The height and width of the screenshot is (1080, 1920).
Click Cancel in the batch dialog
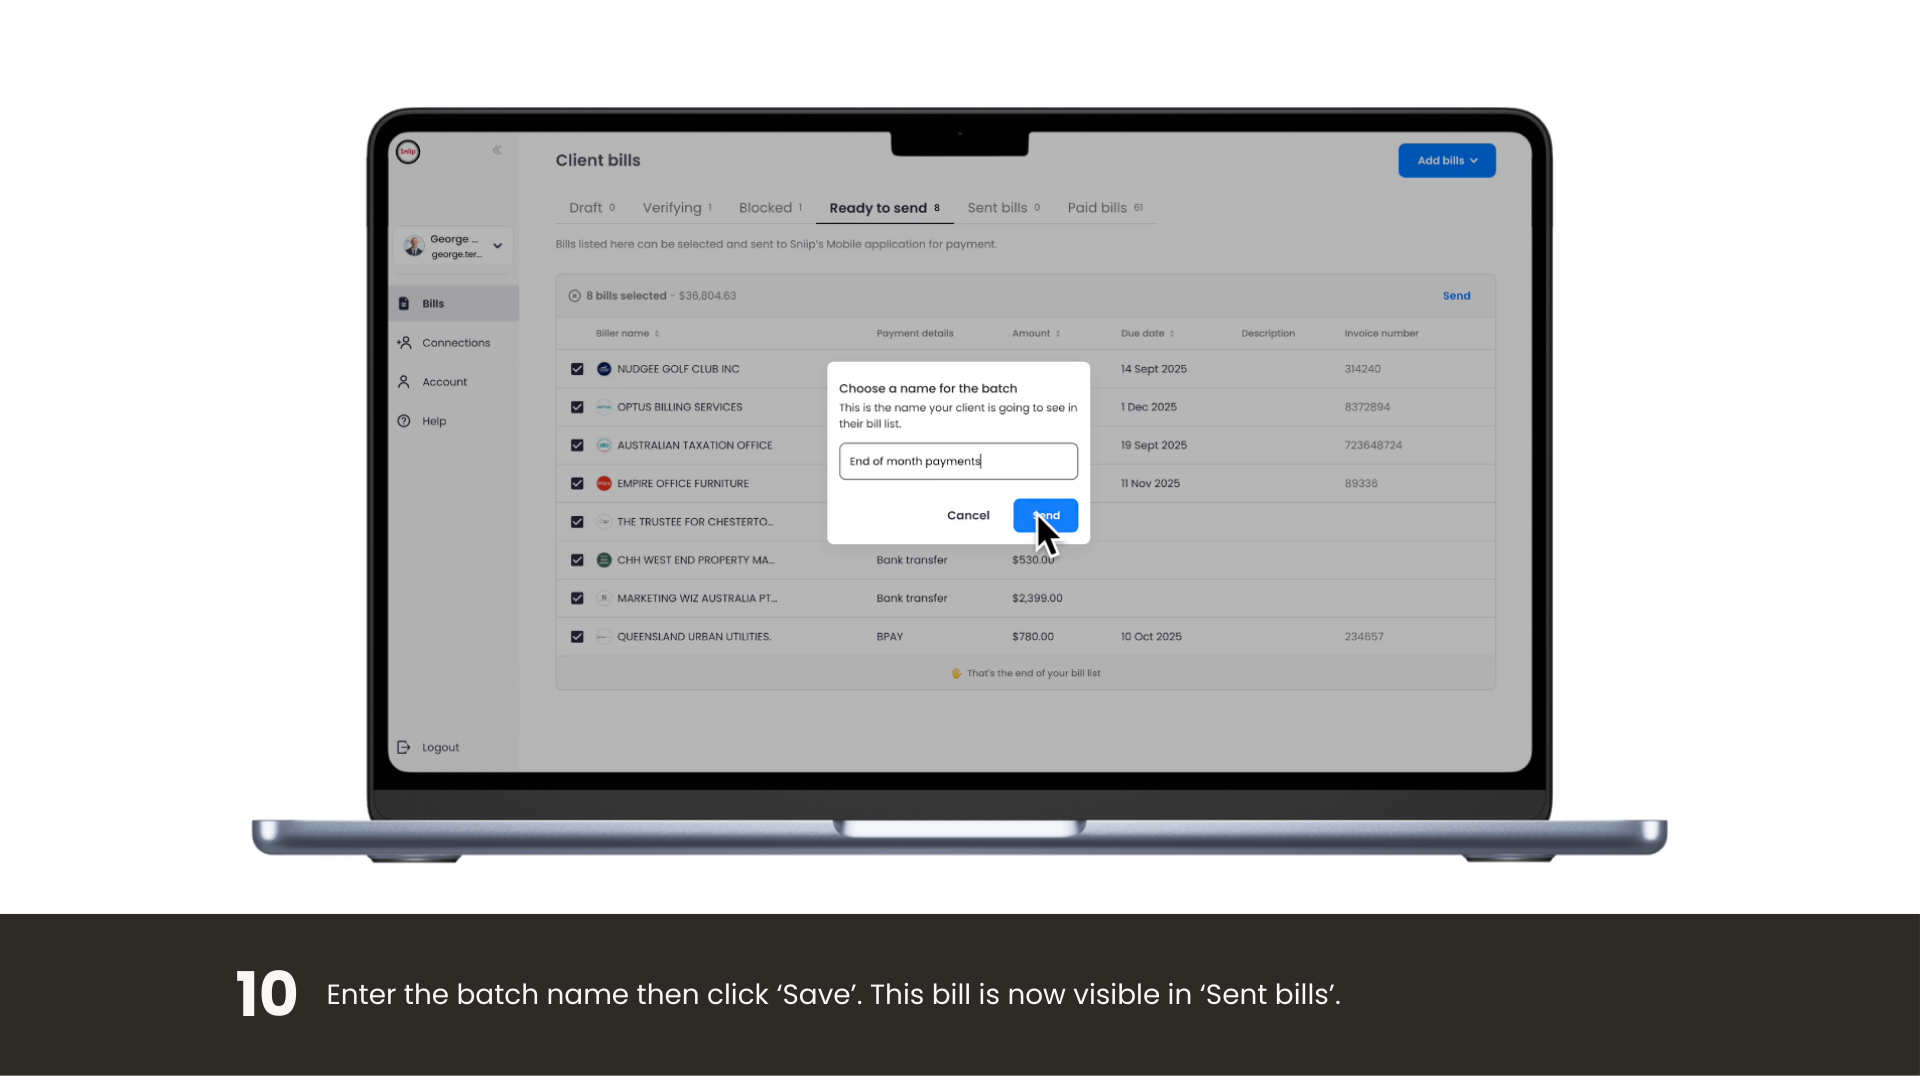968,516
